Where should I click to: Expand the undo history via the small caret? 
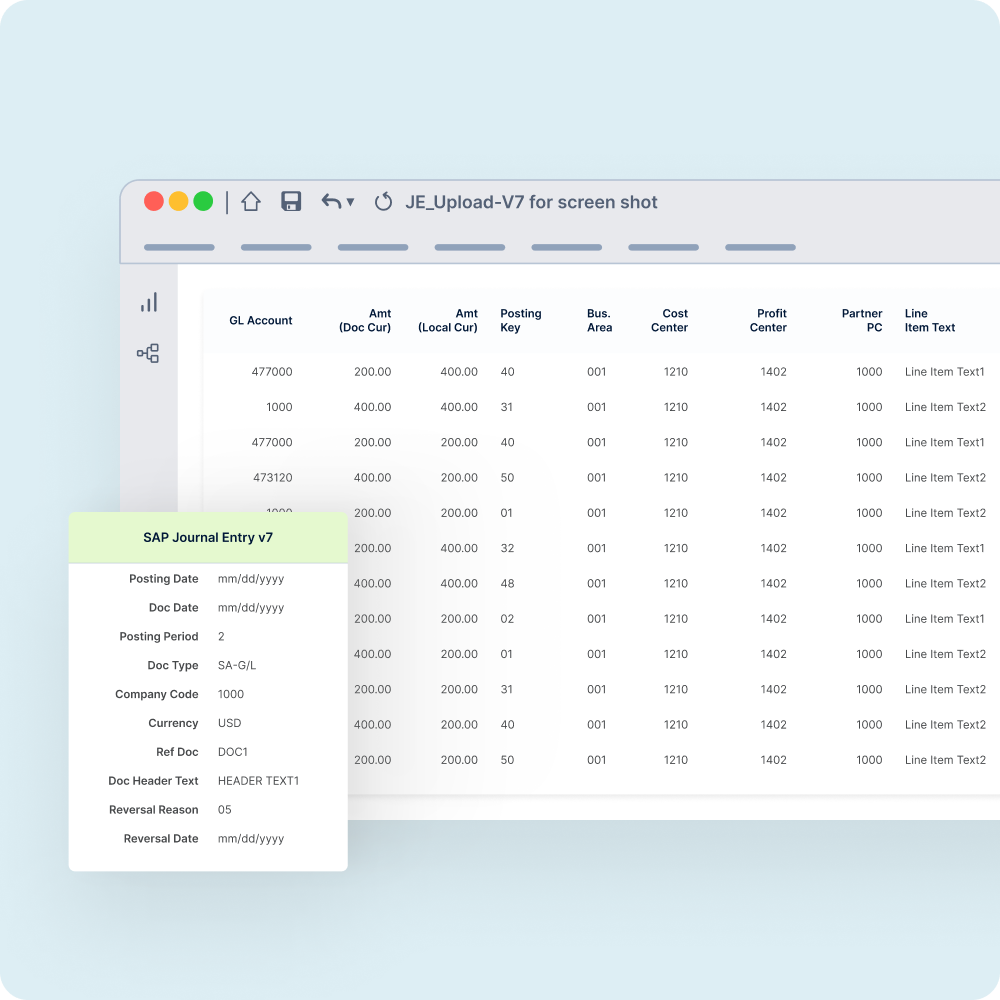pyautogui.click(x=349, y=203)
